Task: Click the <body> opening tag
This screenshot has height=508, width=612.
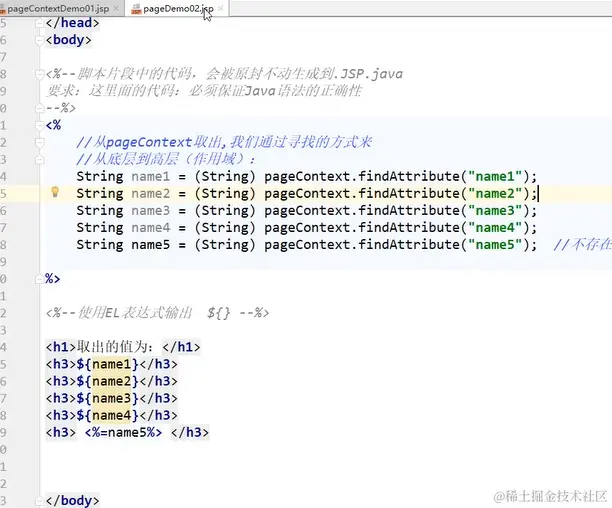Action: (x=69, y=40)
